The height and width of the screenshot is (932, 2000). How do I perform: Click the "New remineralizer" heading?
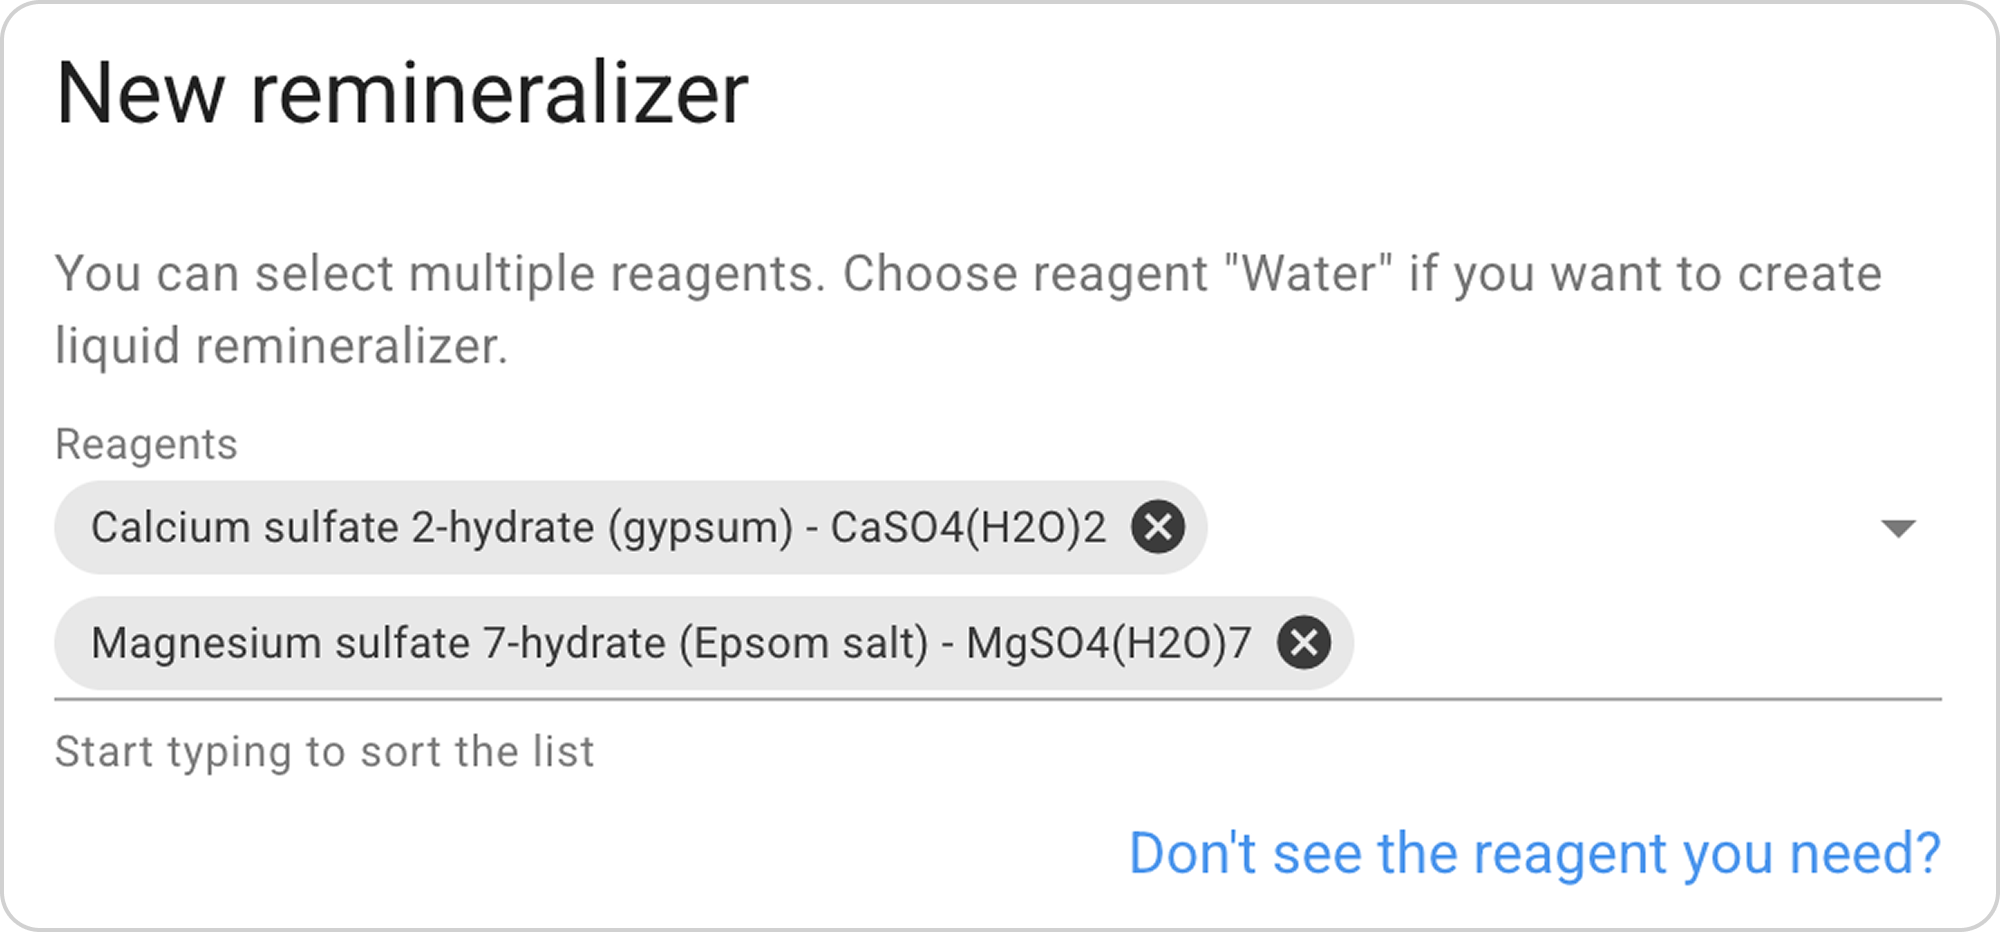pyautogui.click(x=402, y=93)
